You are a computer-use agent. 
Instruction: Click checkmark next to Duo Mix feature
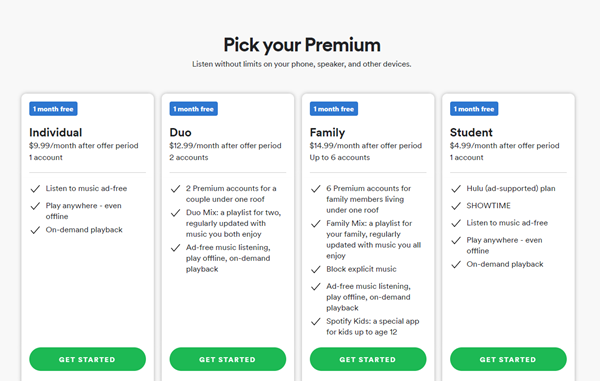(176, 213)
